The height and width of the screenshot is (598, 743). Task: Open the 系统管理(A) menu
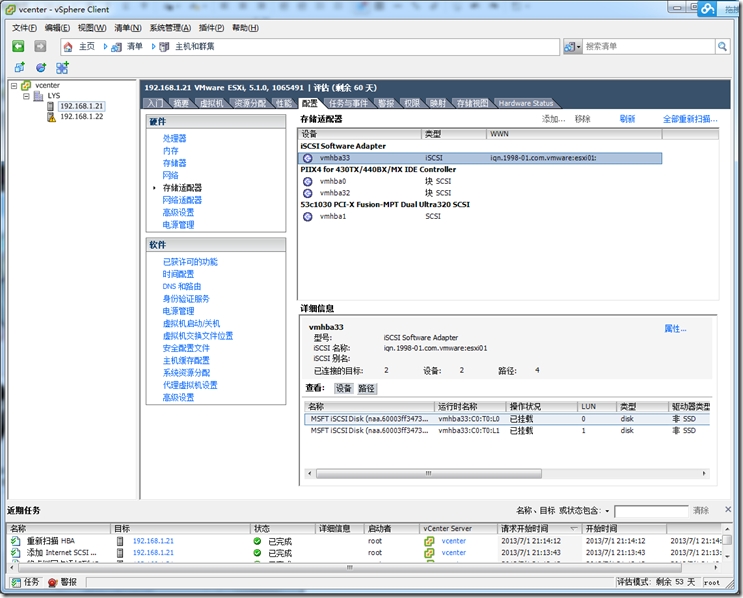(x=170, y=28)
